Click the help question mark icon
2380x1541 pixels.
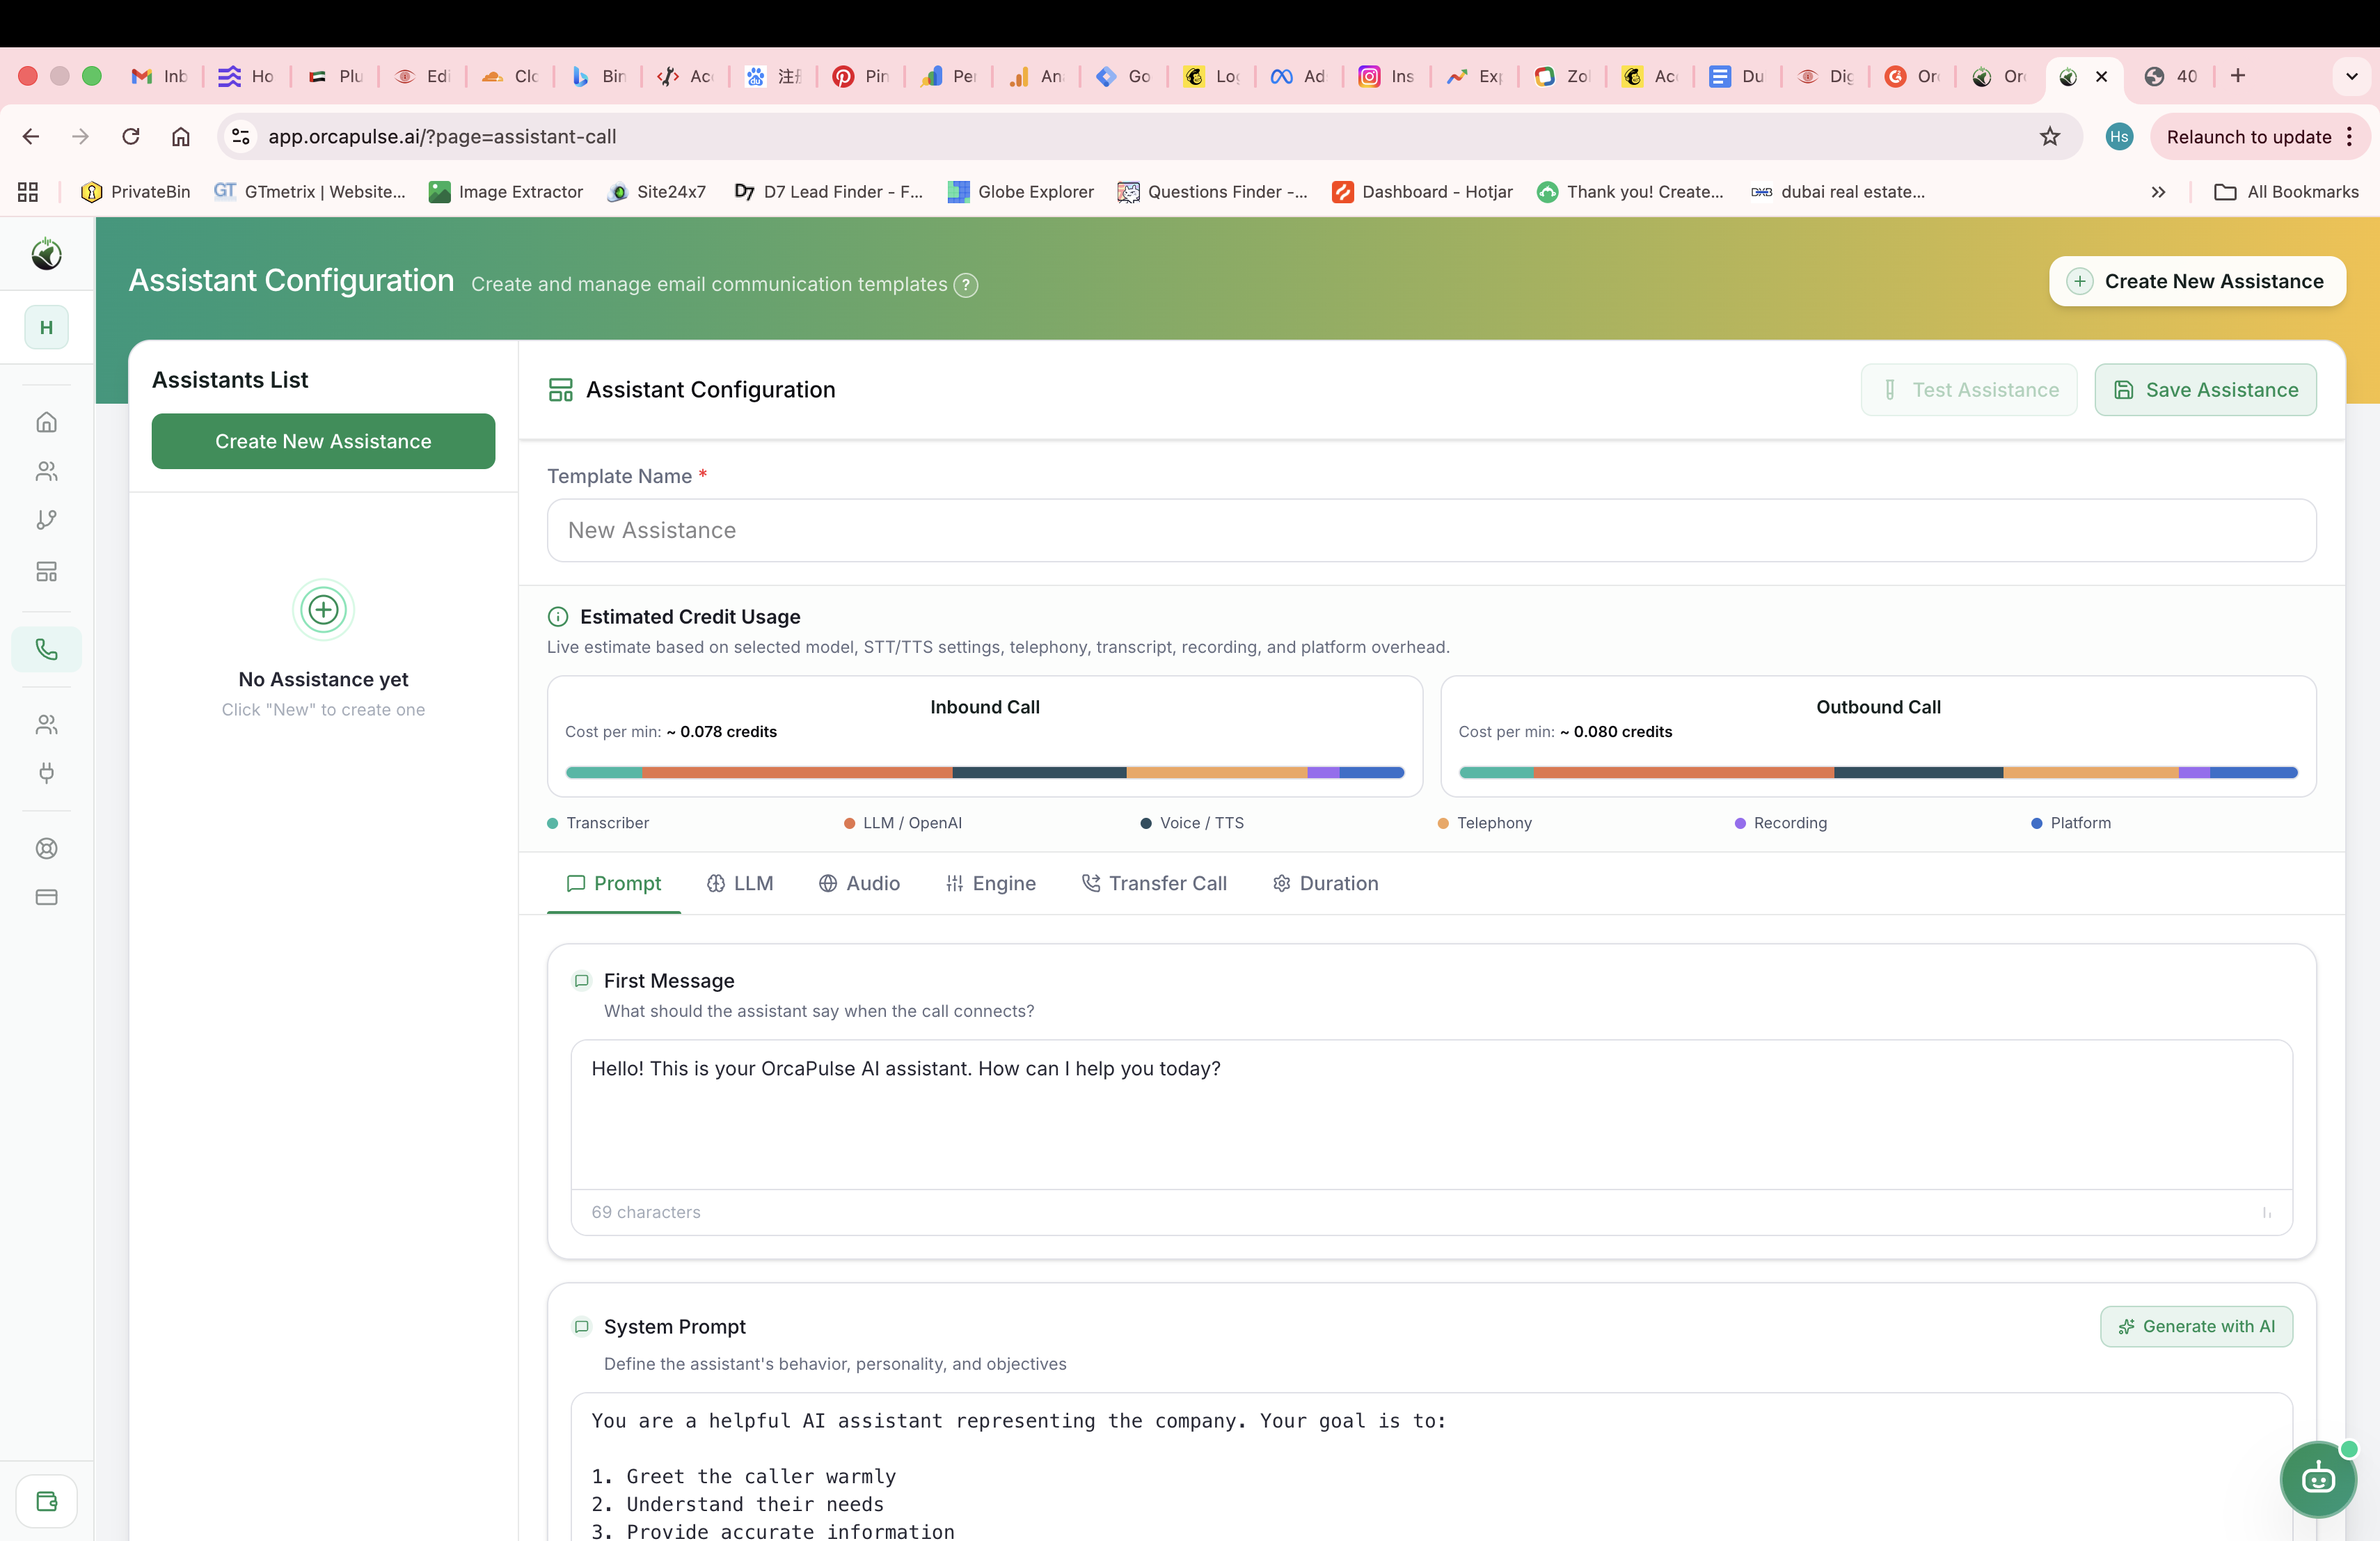click(x=965, y=285)
